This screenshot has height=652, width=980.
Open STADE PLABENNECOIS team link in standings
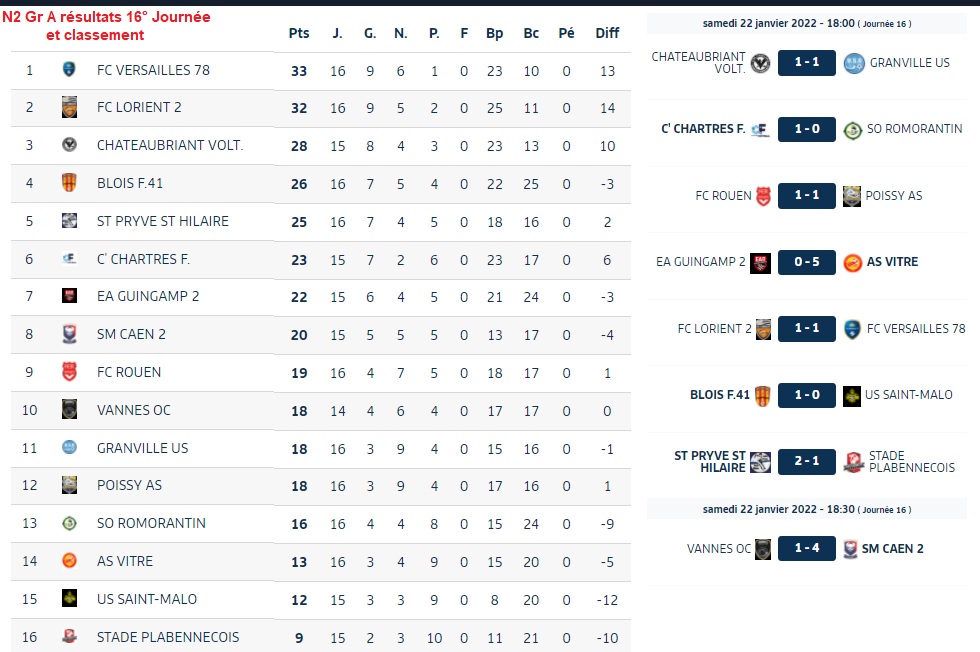click(x=168, y=637)
